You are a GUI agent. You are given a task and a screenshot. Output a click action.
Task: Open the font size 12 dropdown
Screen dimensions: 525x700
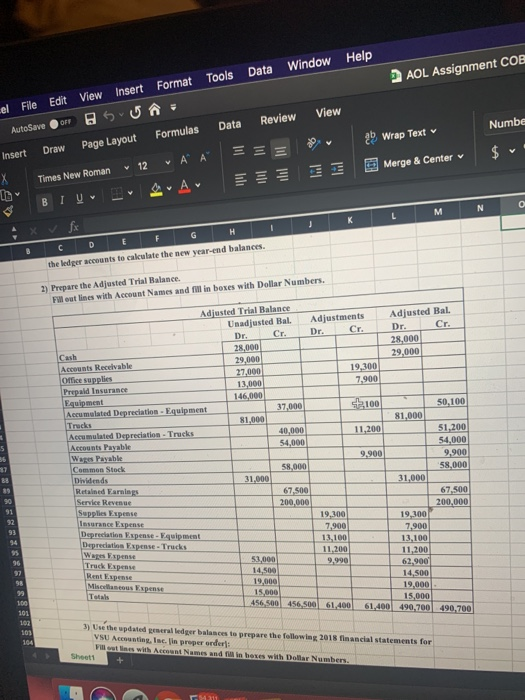(x=168, y=162)
